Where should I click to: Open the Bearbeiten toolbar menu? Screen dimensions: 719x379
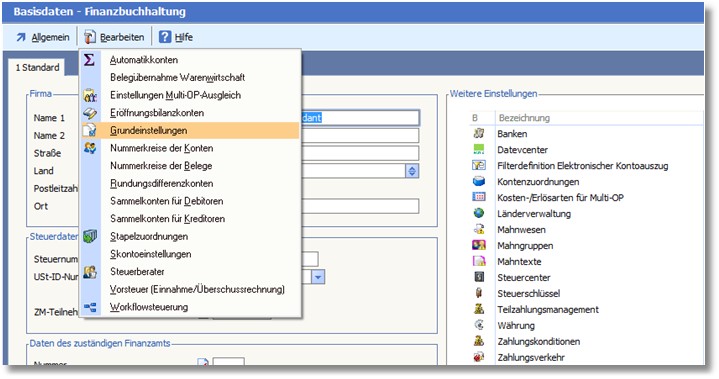114,37
